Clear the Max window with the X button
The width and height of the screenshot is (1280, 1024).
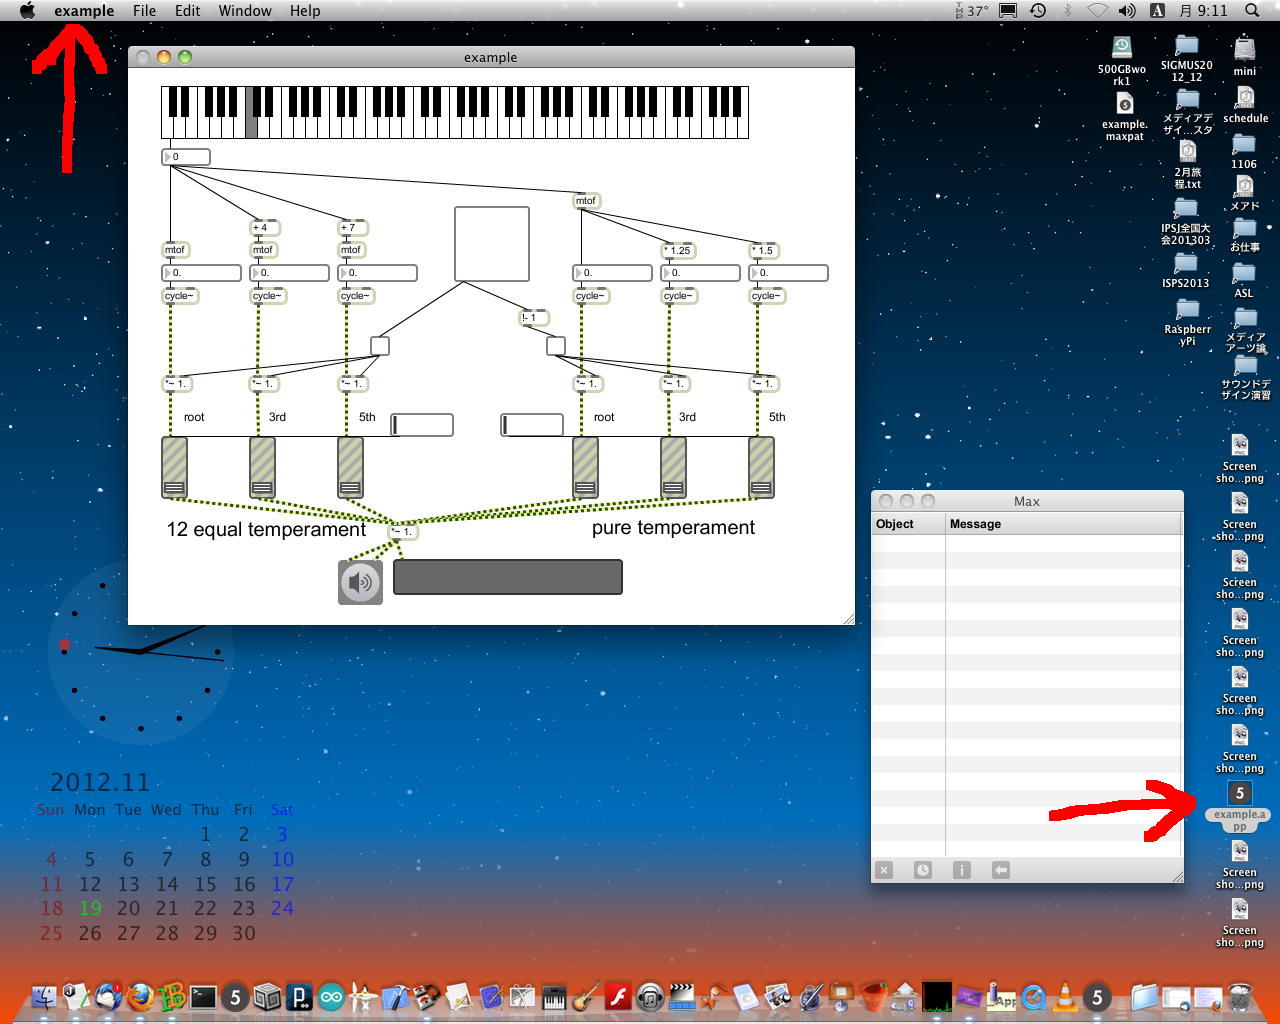coord(884,870)
